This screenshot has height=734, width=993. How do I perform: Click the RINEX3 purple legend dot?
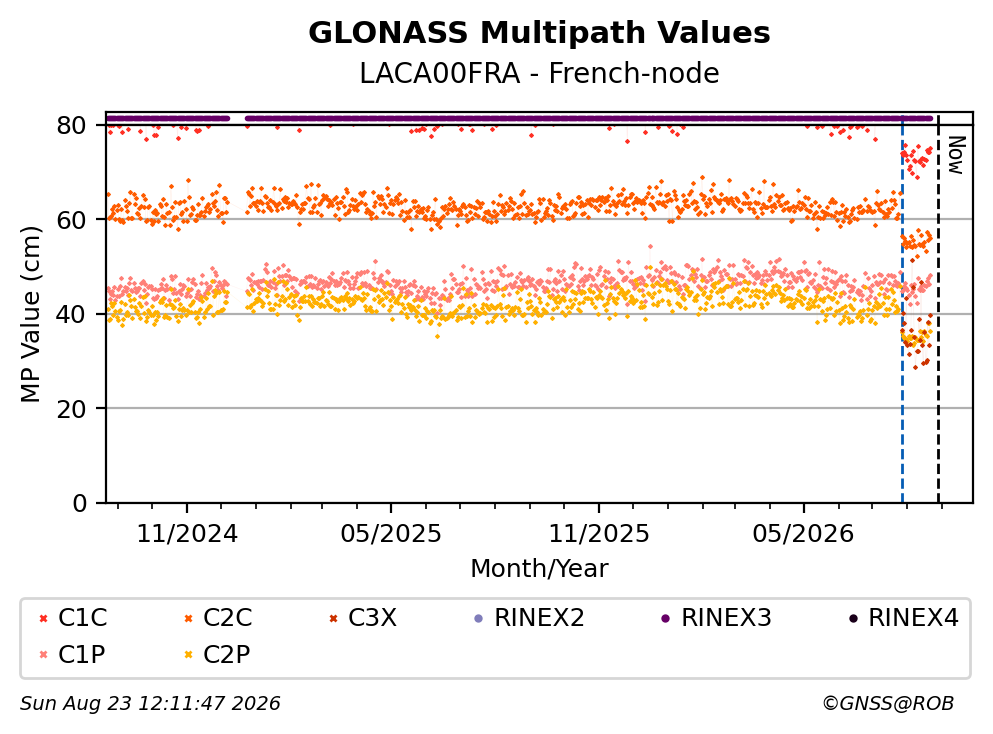coord(666,618)
